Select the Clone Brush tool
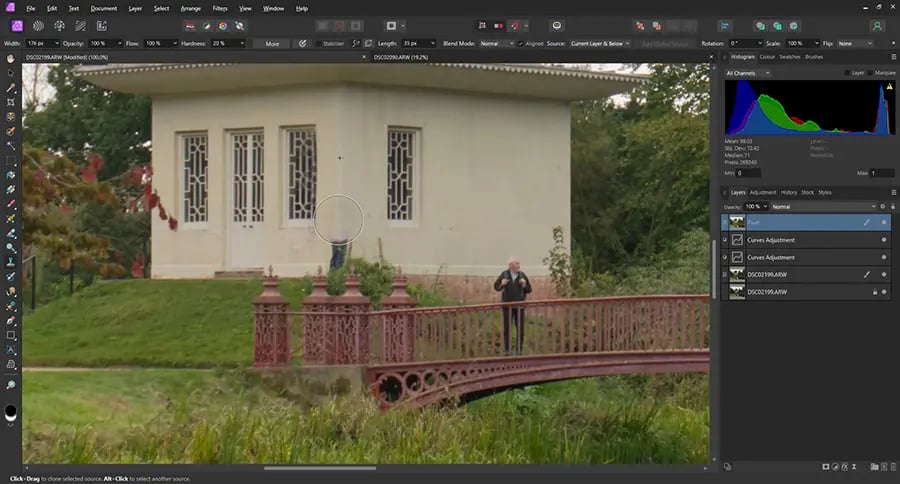The image size is (900, 484). click(x=10, y=262)
